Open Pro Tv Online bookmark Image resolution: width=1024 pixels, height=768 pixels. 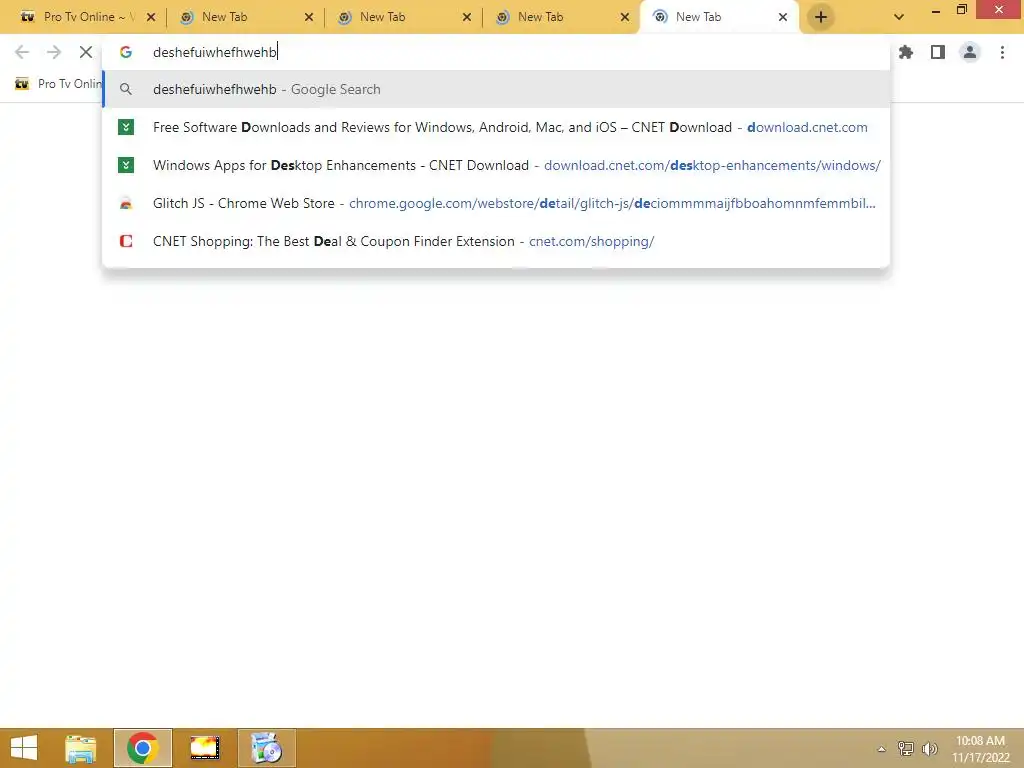(58, 84)
